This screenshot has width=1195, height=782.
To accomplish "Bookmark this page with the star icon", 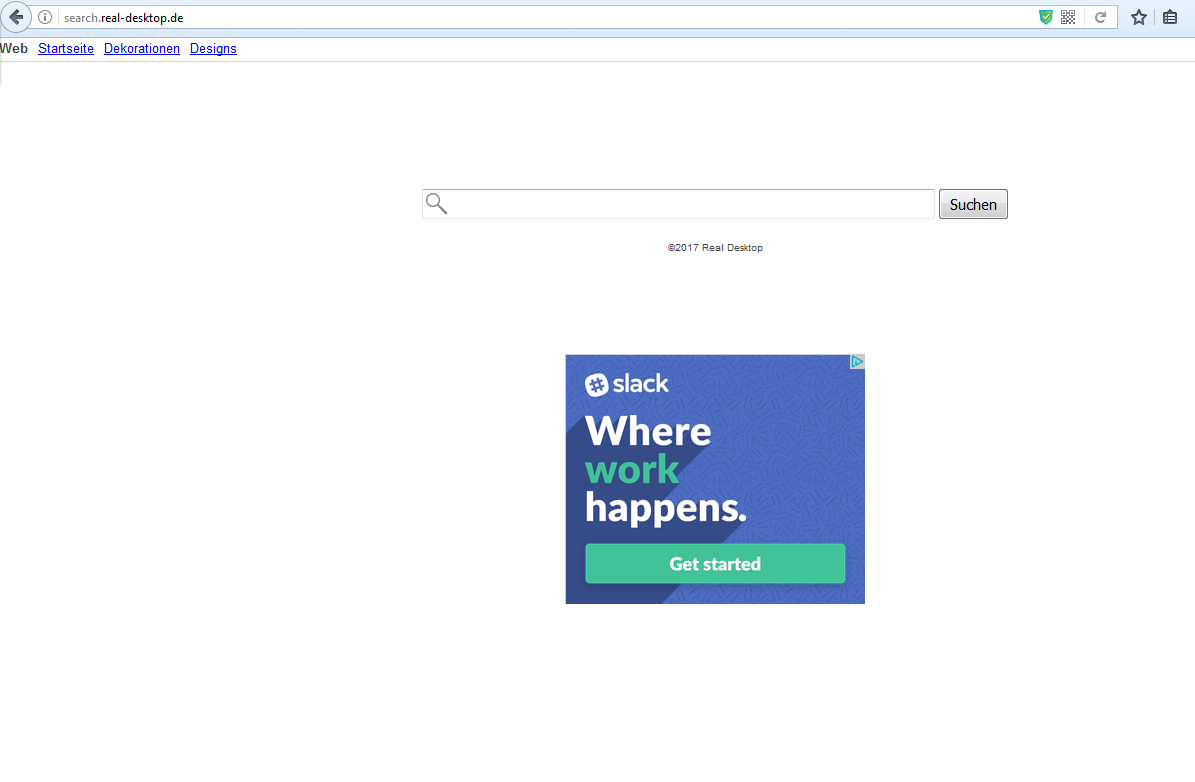I will coord(1139,18).
